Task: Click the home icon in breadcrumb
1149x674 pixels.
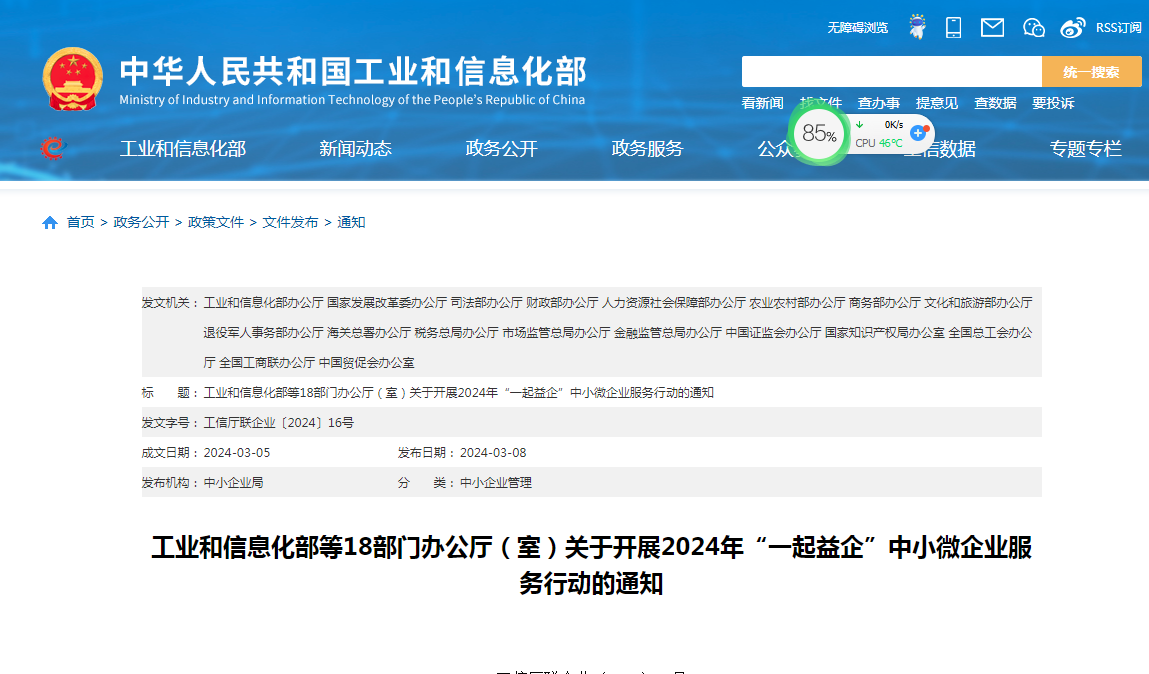Action: (x=50, y=223)
